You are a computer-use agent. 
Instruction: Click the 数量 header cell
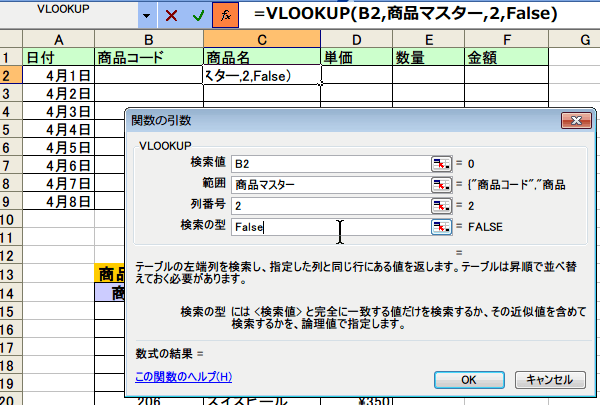429,57
